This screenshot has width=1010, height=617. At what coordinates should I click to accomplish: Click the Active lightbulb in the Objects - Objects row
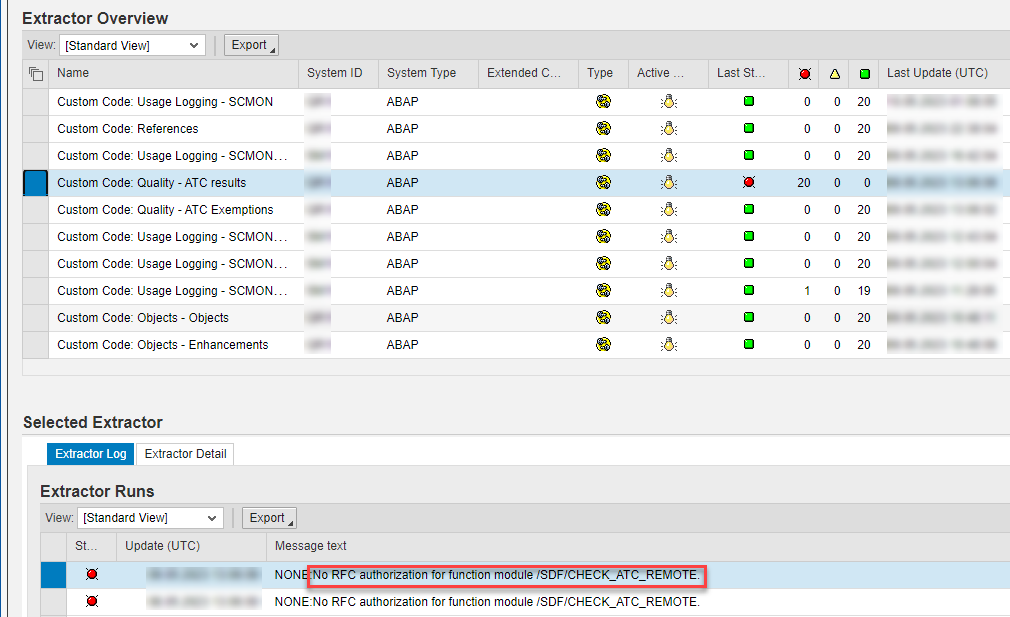(x=669, y=318)
